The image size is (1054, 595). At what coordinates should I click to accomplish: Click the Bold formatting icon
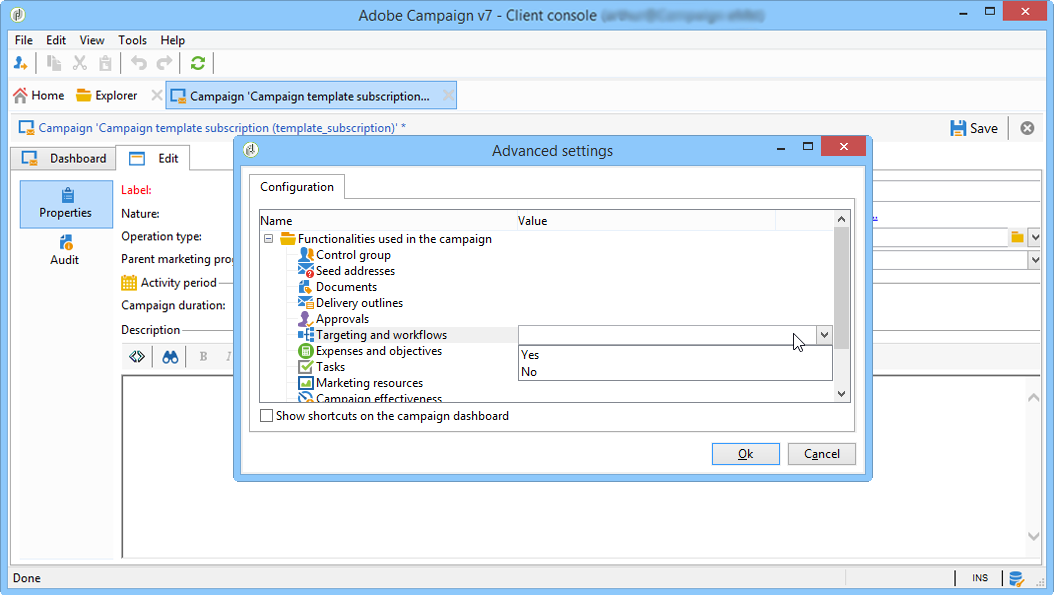coord(203,356)
